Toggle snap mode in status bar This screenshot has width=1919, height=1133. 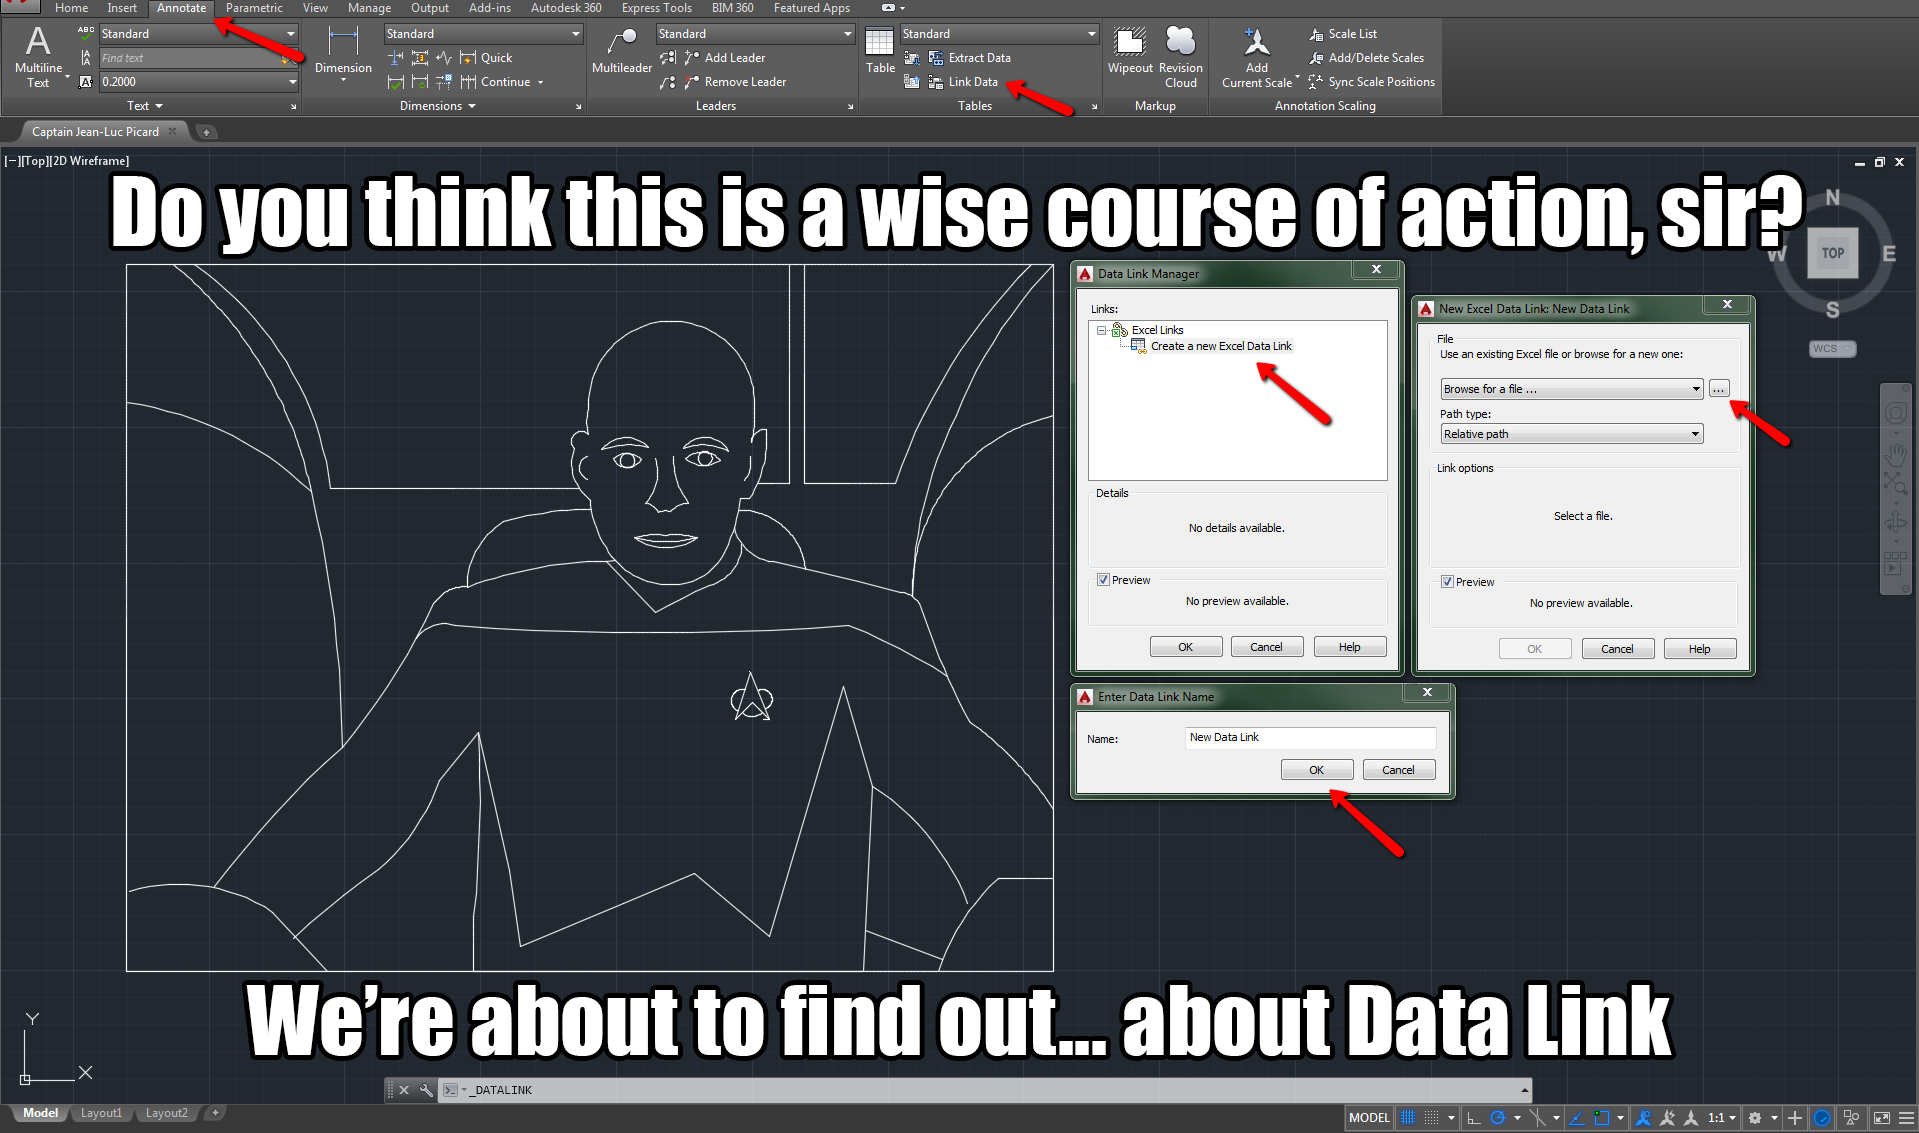tap(1432, 1118)
